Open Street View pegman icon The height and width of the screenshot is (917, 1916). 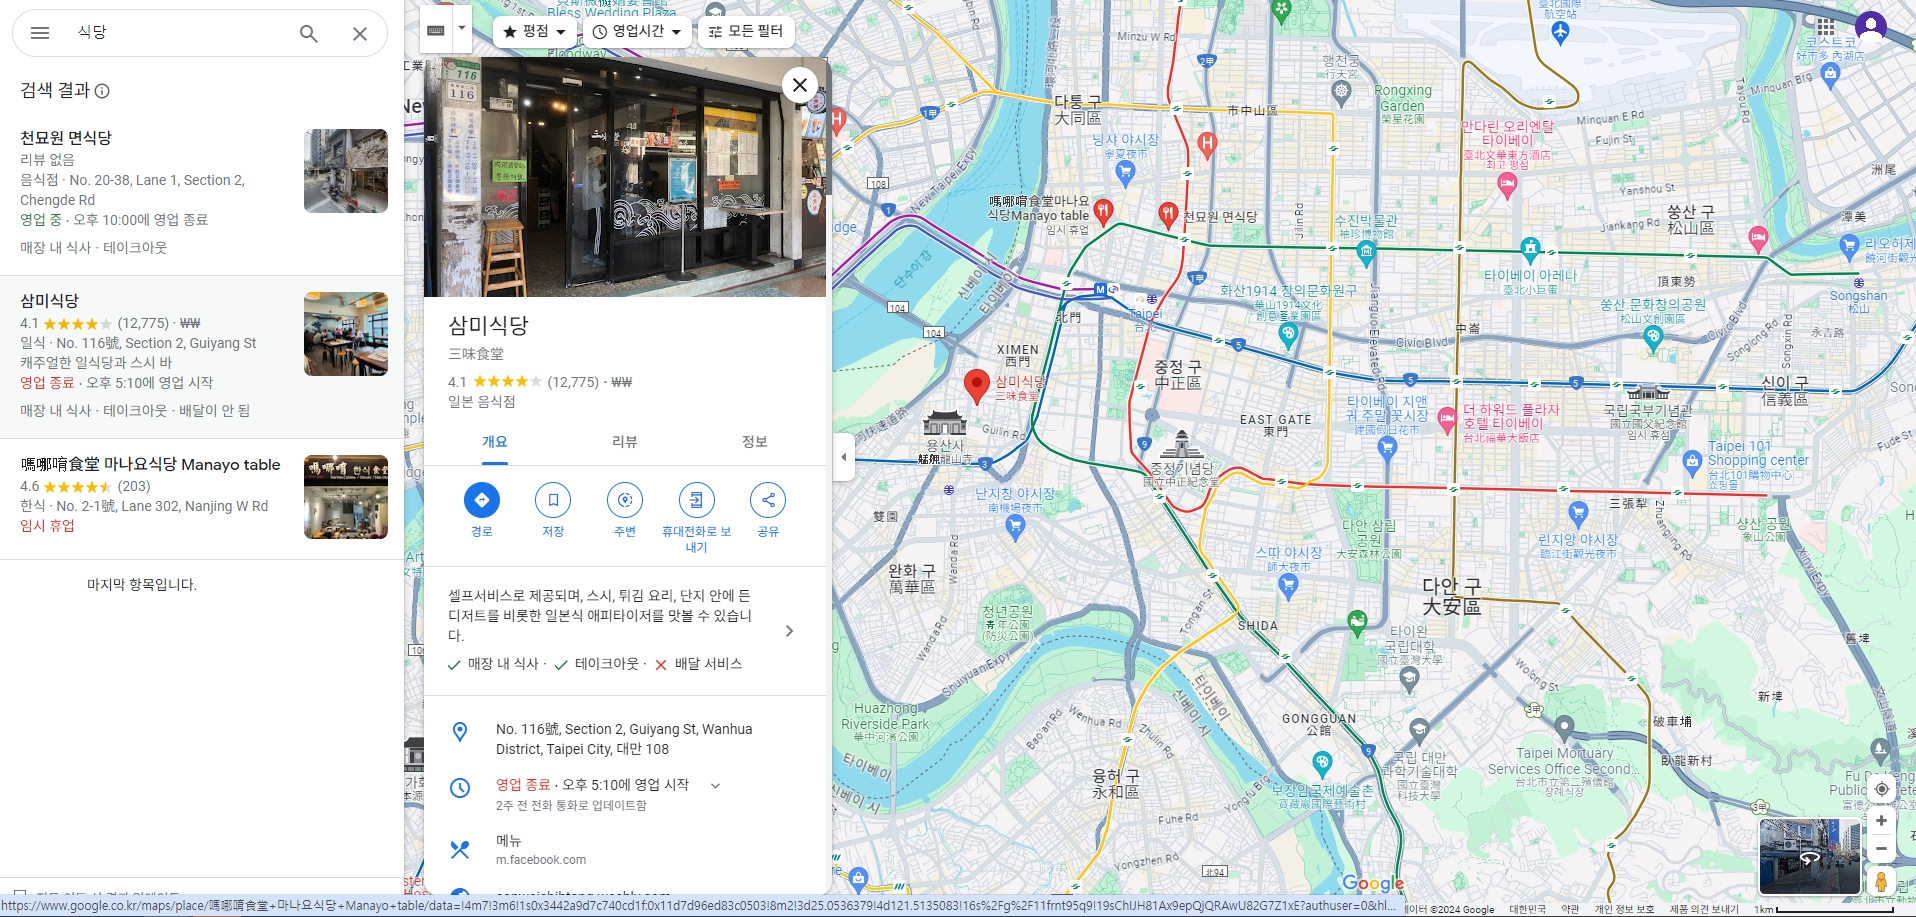[1881, 881]
